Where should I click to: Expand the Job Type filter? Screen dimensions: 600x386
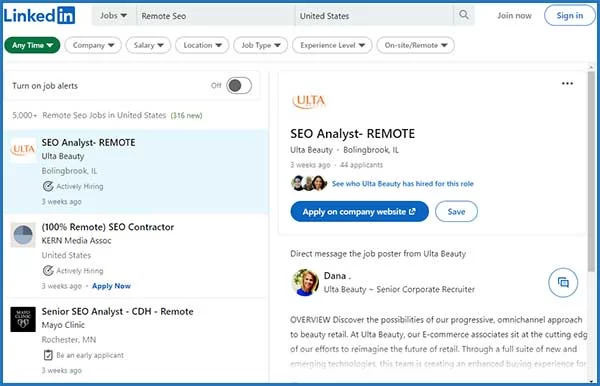click(x=261, y=45)
